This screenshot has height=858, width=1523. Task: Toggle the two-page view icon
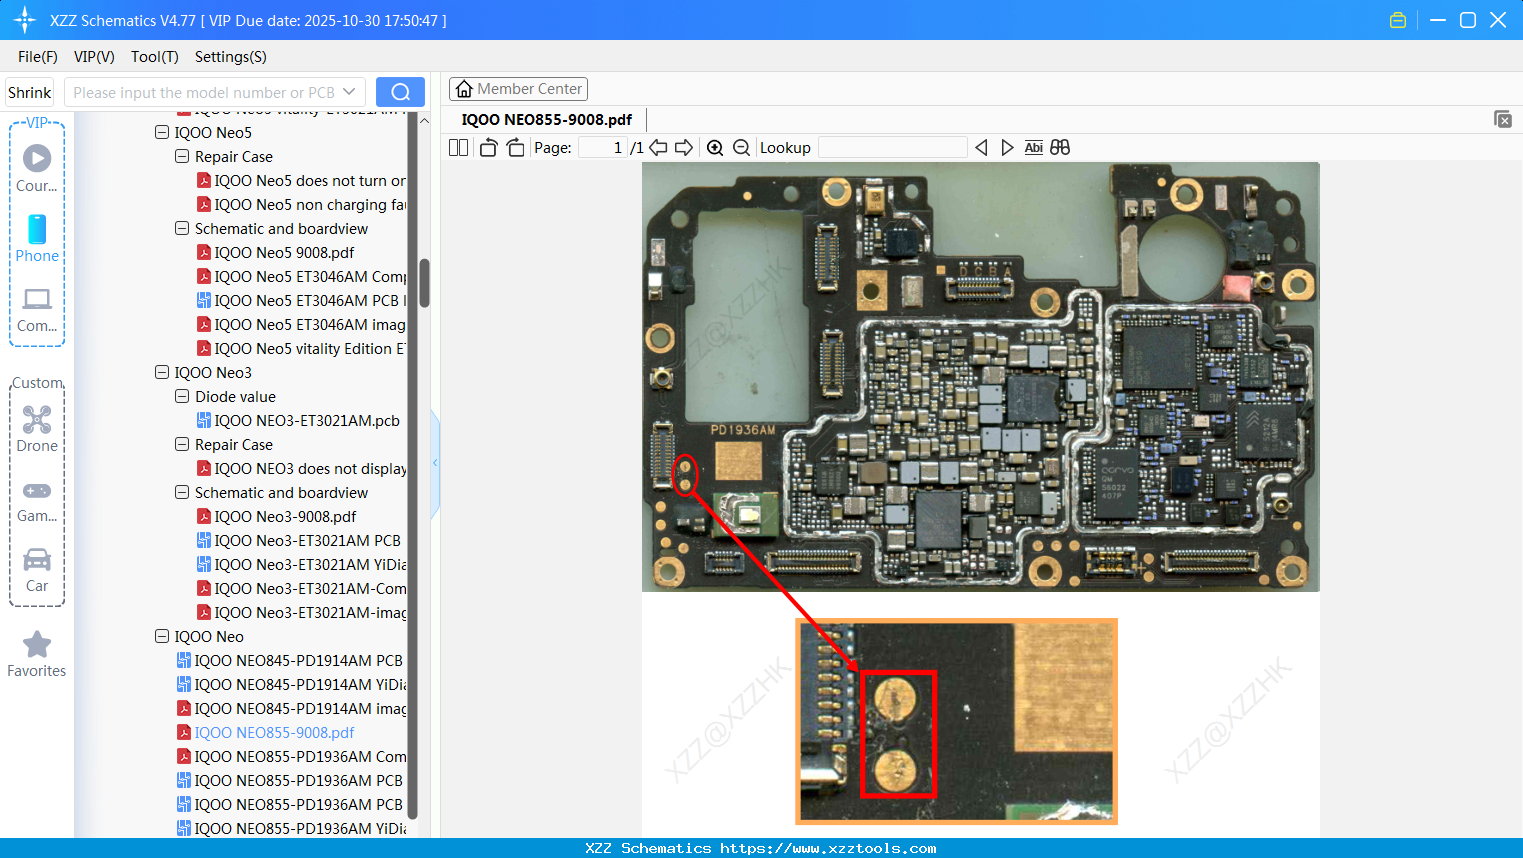[x=458, y=148]
